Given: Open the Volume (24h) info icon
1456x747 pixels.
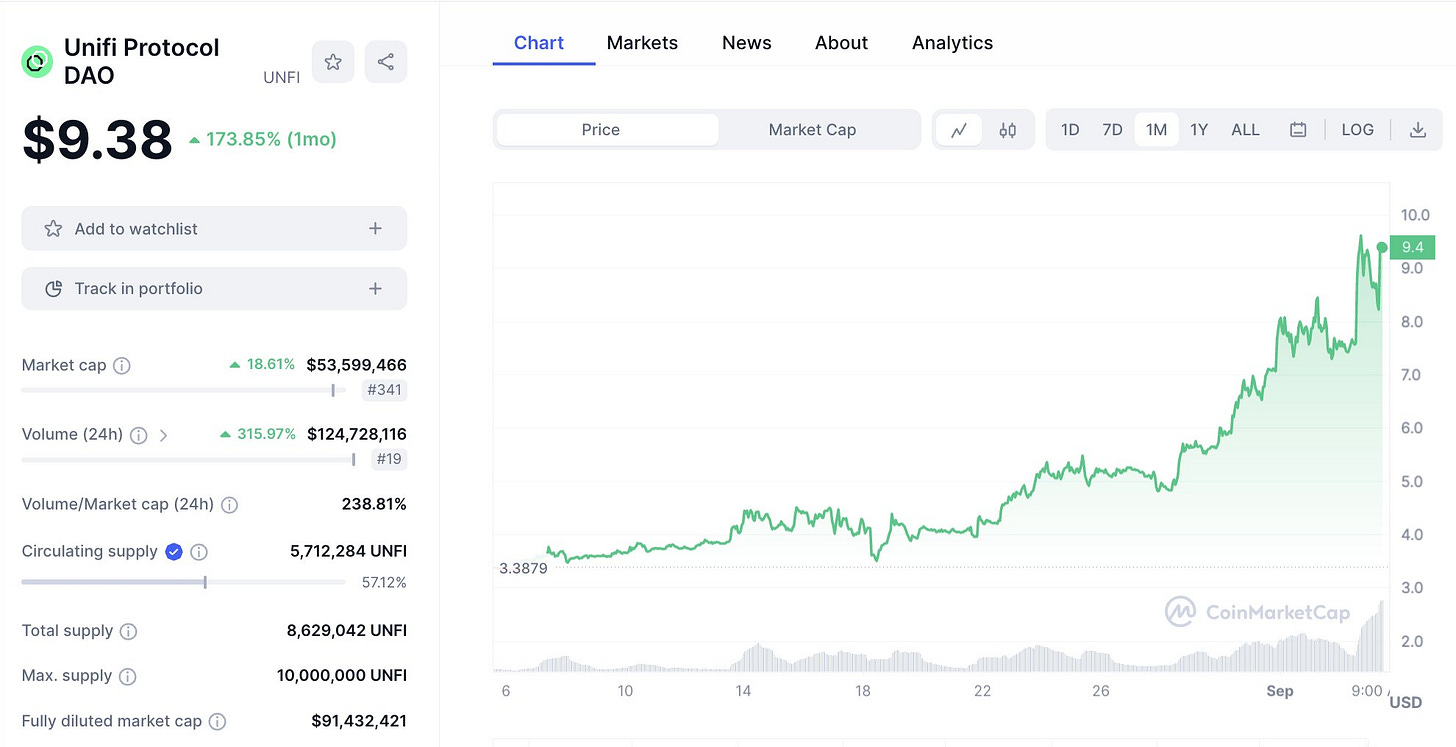Looking at the screenshot, I should pos(139,435).
